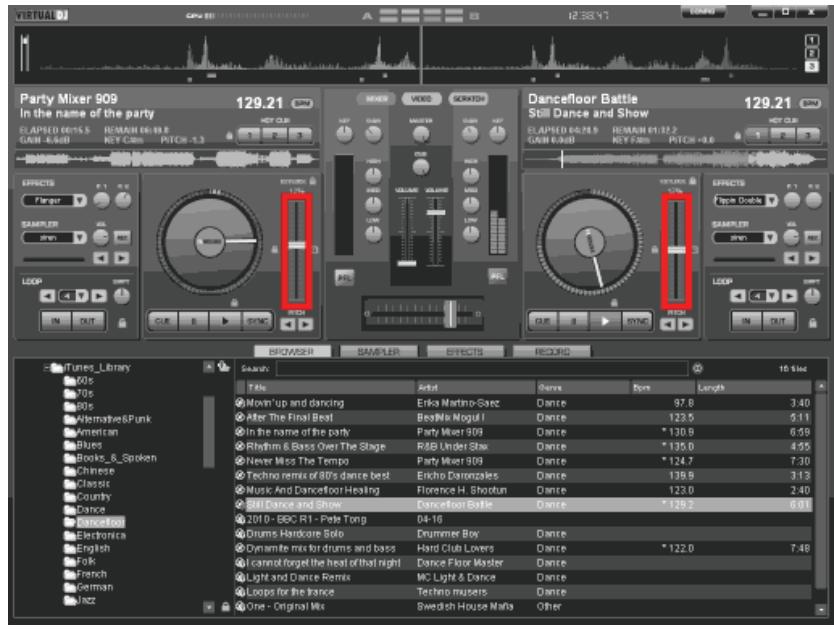Toggle the browser folder list lock
The image size is (834, 629).
pyautogui.click(x=226, y=607)
